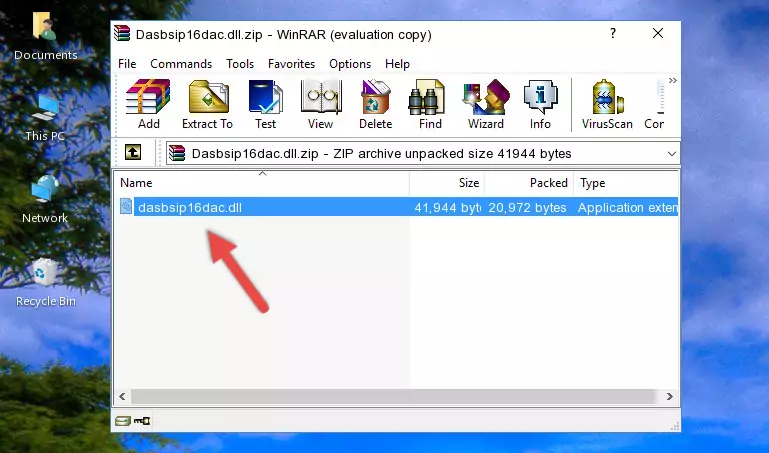This screenshot has width=769, height=453.
Task: Click the title bar help question mark
Action: click(613, 33)
